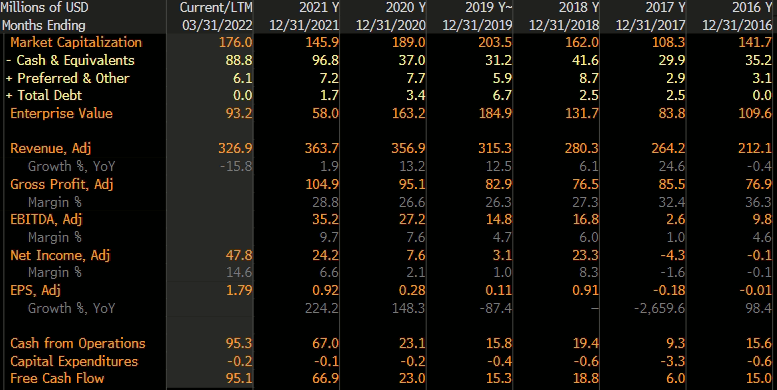Select the 95.1 Free Cash Flow LTM value
777x390 pixels.
pyautogui.click(x=239, y=379)
